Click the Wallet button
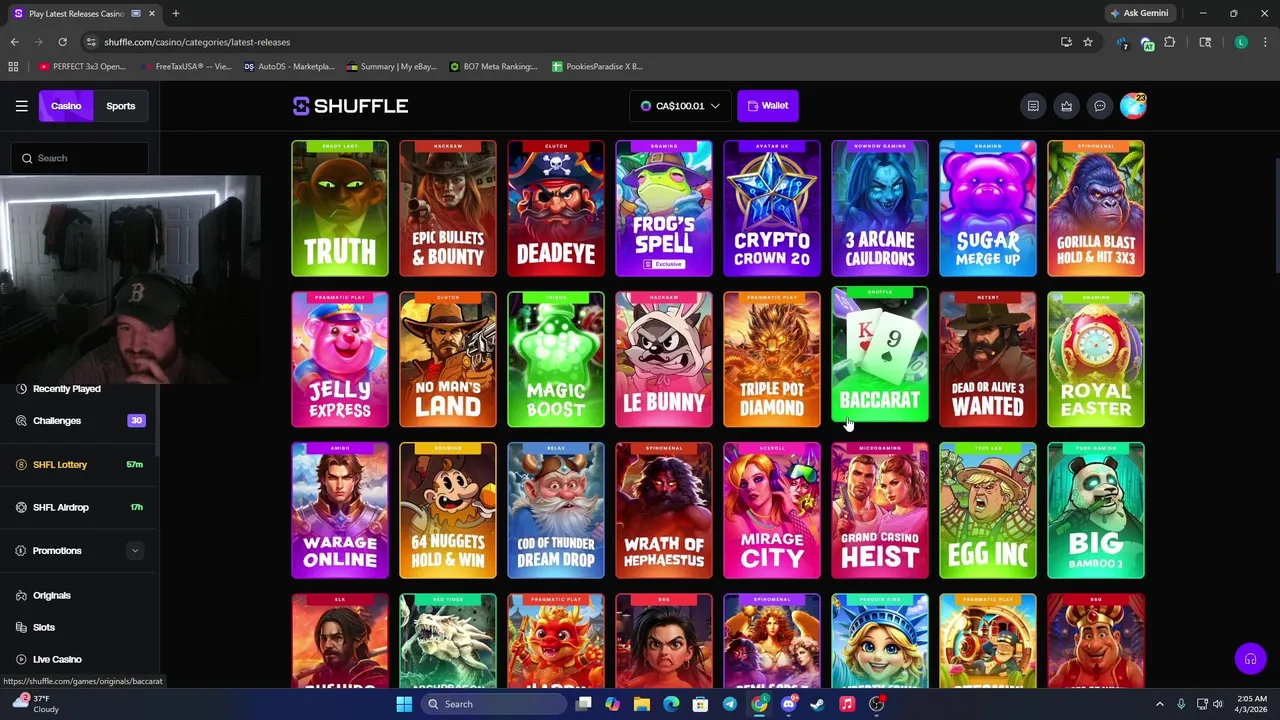The image size is (1280, 720). [768, 106]
